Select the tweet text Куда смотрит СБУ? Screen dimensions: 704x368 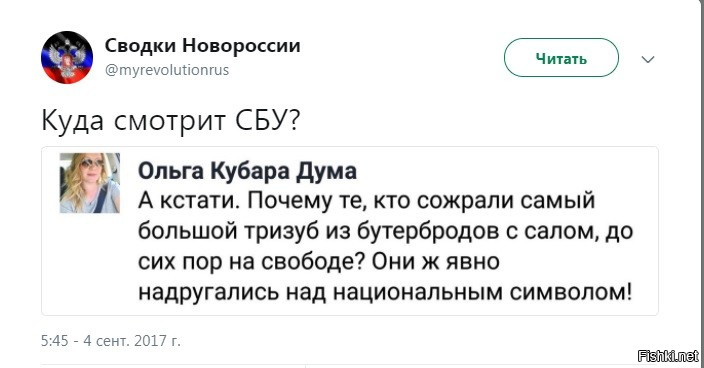170,121
